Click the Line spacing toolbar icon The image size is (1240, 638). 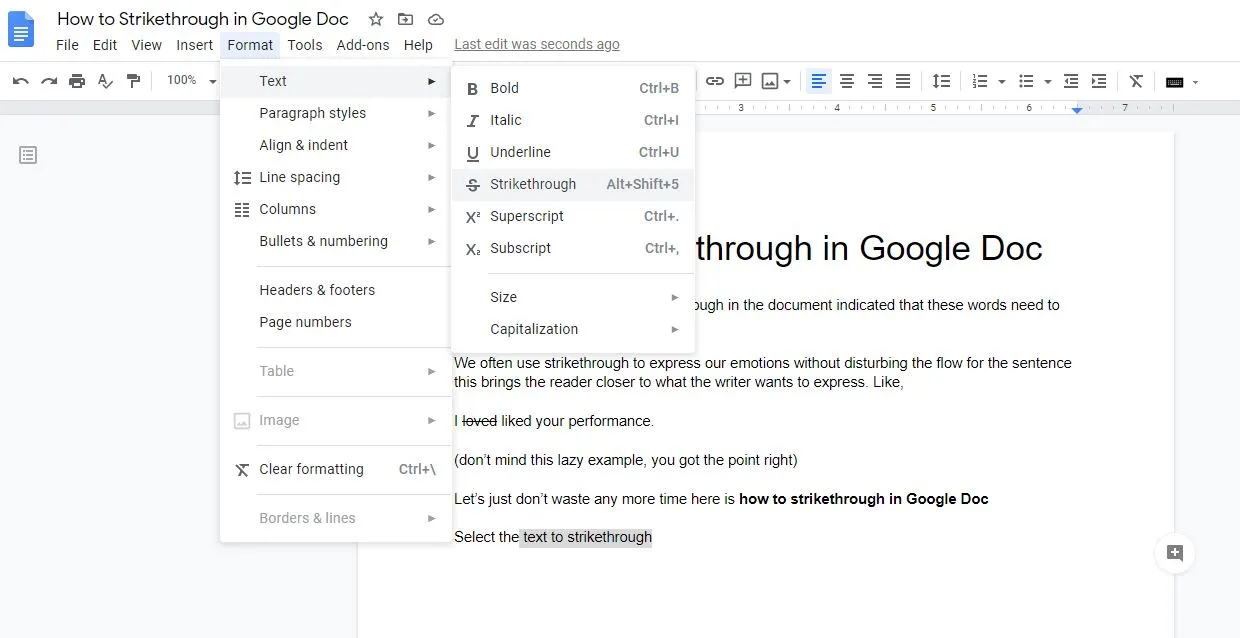pyautogui.click(x=941, y=81)
